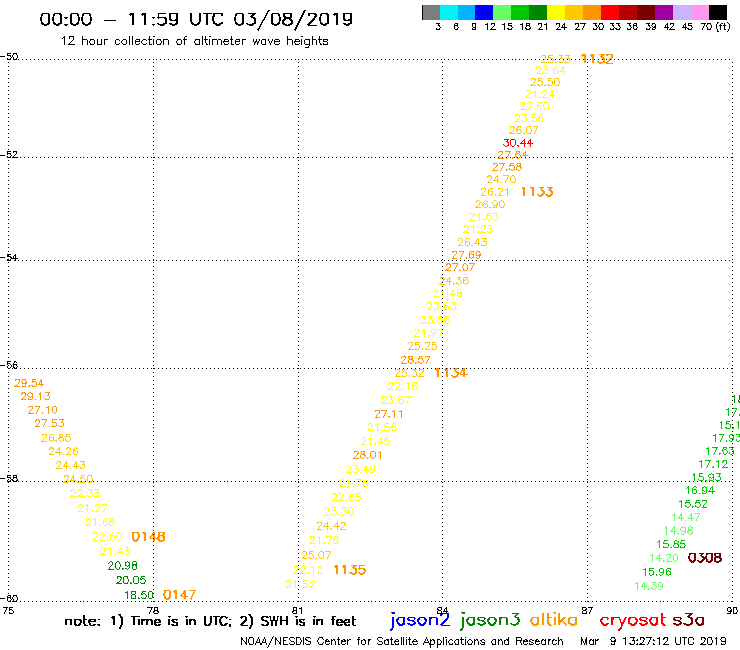Click the 27.53 reading on the left track
This screenshot has width=740, height=650.
(50, 423)
